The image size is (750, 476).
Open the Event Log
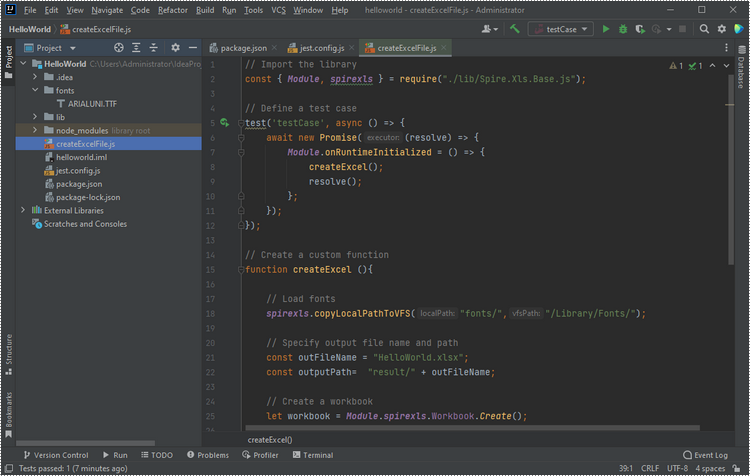[706, 455]
